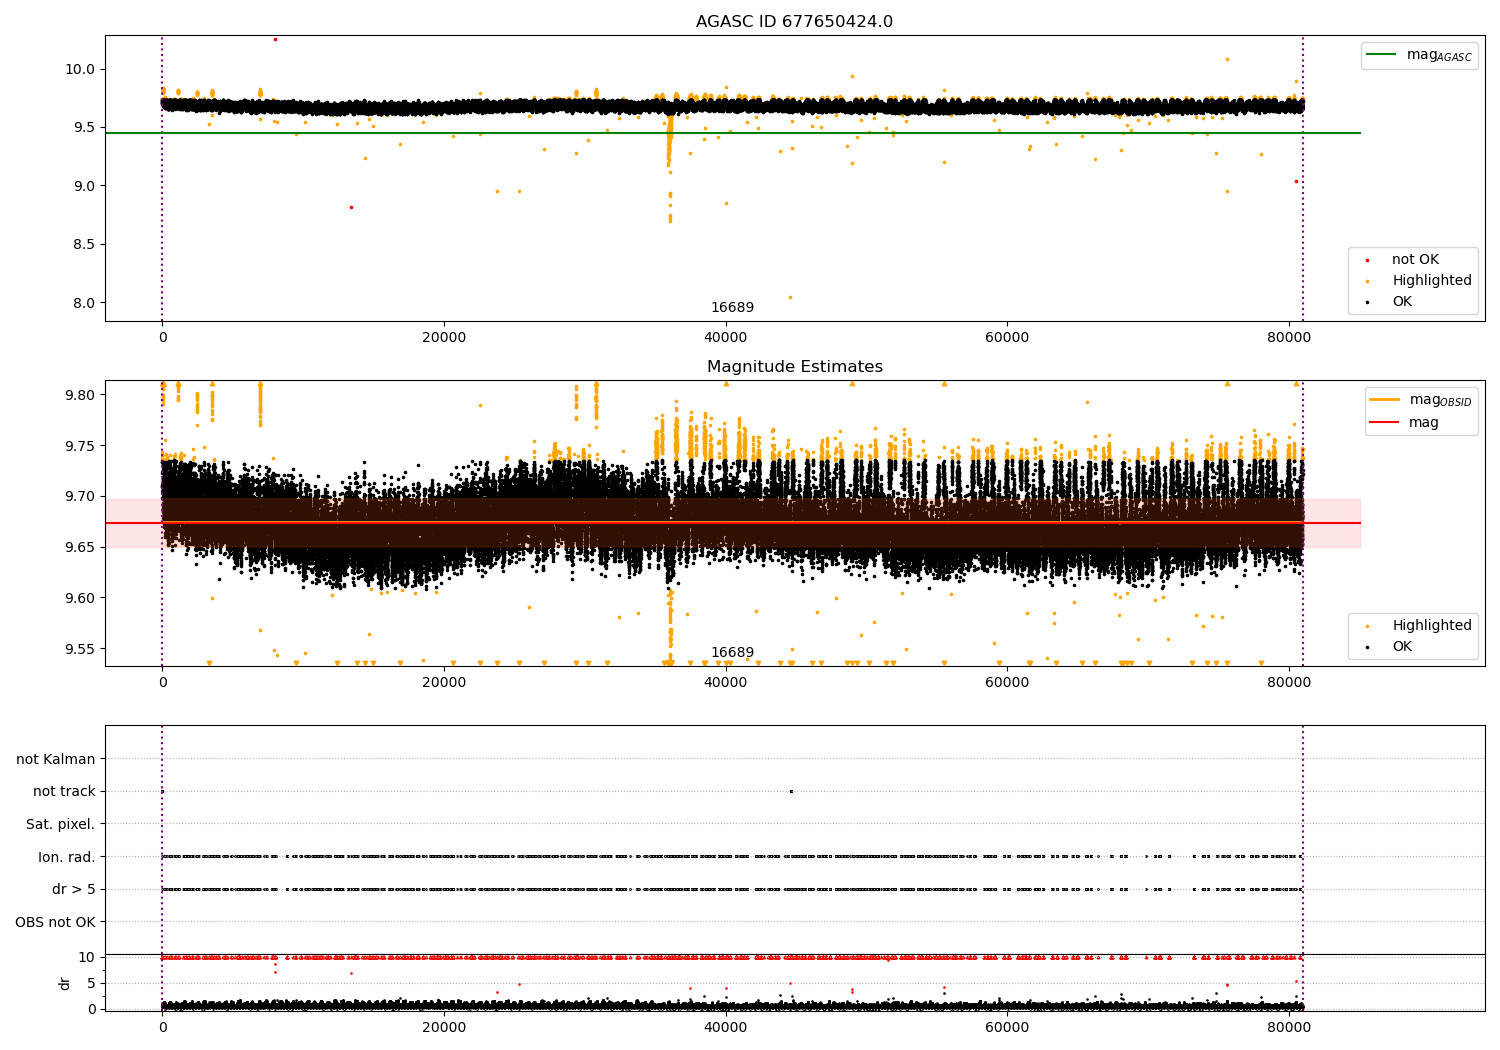Click the '16689' label in the middle plot
The image size is (1500, 1050).
(732, 653)
